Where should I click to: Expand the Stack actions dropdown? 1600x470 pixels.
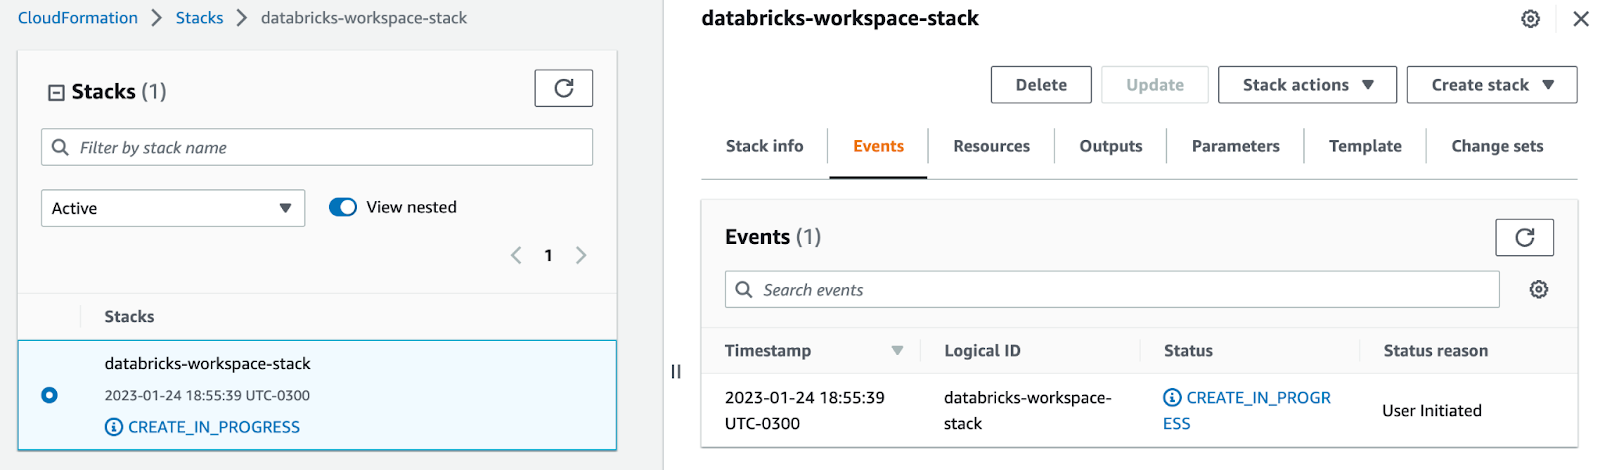point(1307,85)
